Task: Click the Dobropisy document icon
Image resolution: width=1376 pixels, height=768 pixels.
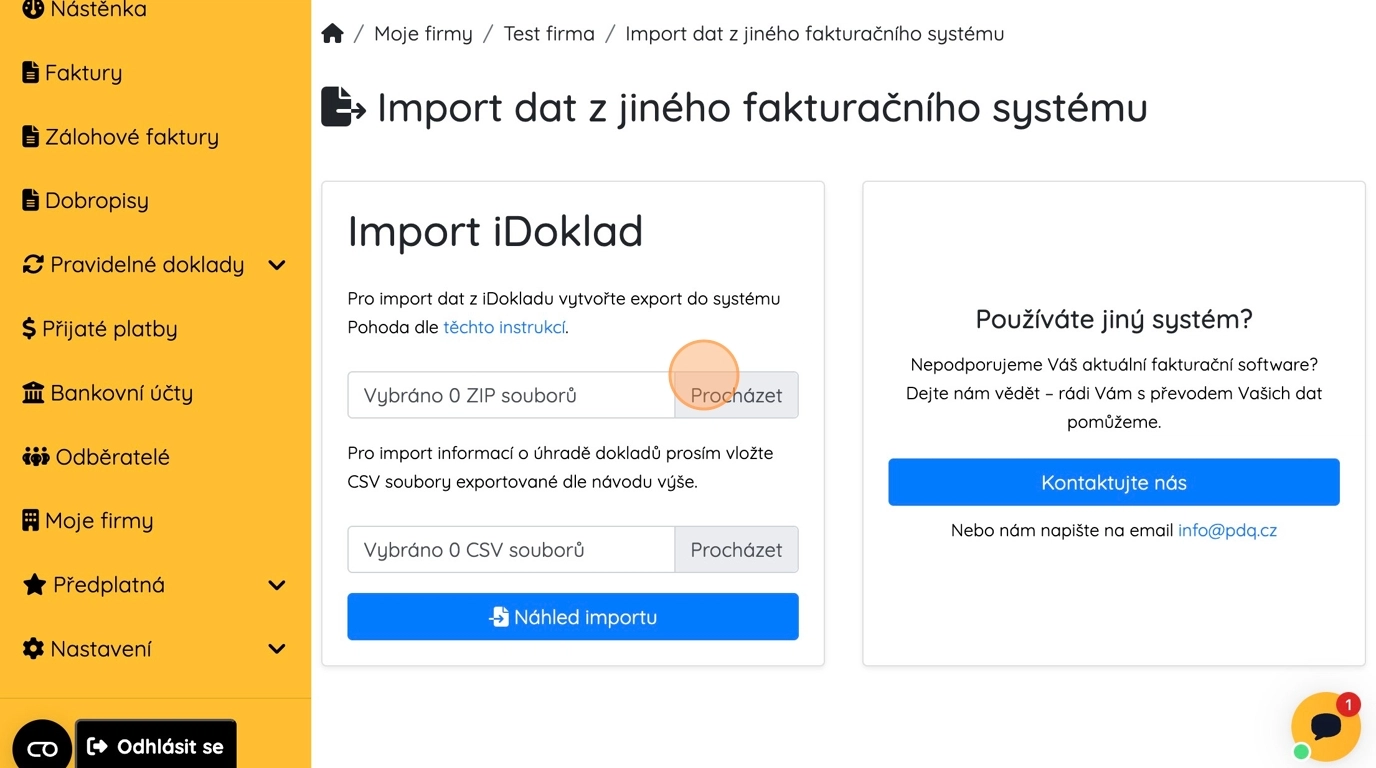Action: pyautogui.click(x=31, y=201)
